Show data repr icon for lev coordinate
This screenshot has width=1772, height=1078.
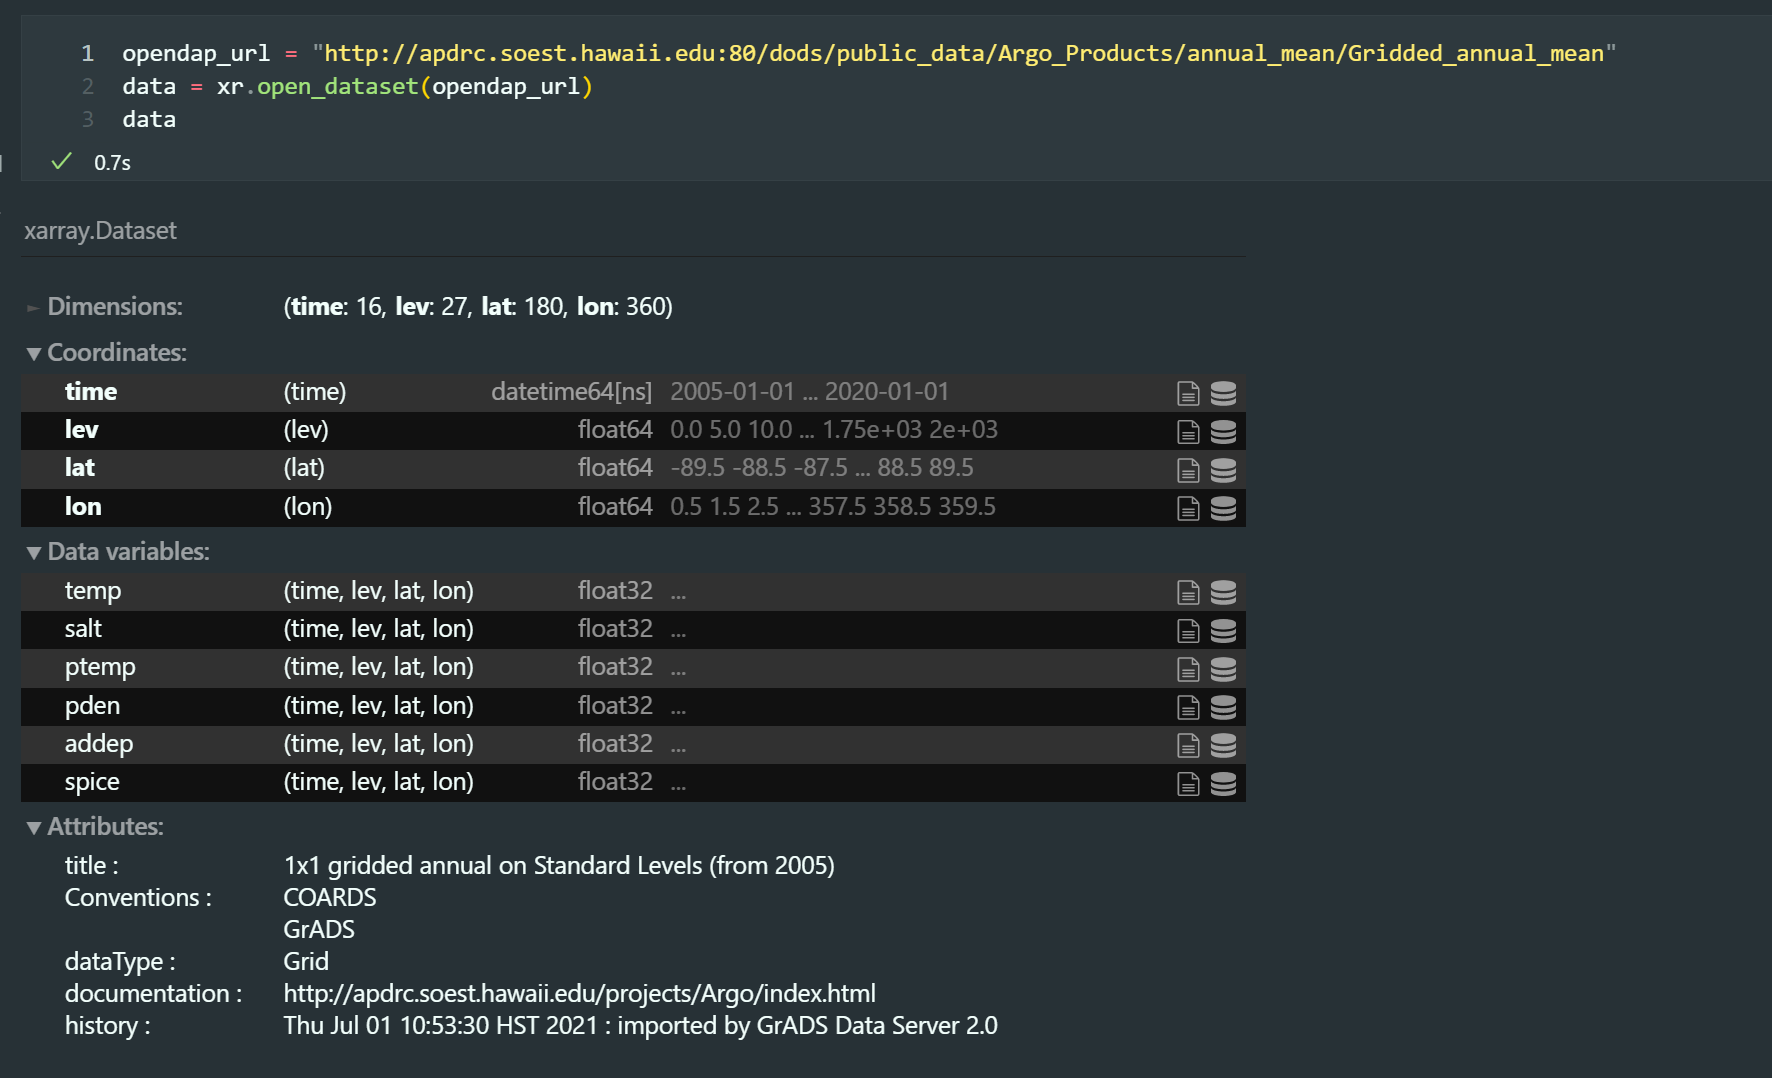click(1223, 431)
